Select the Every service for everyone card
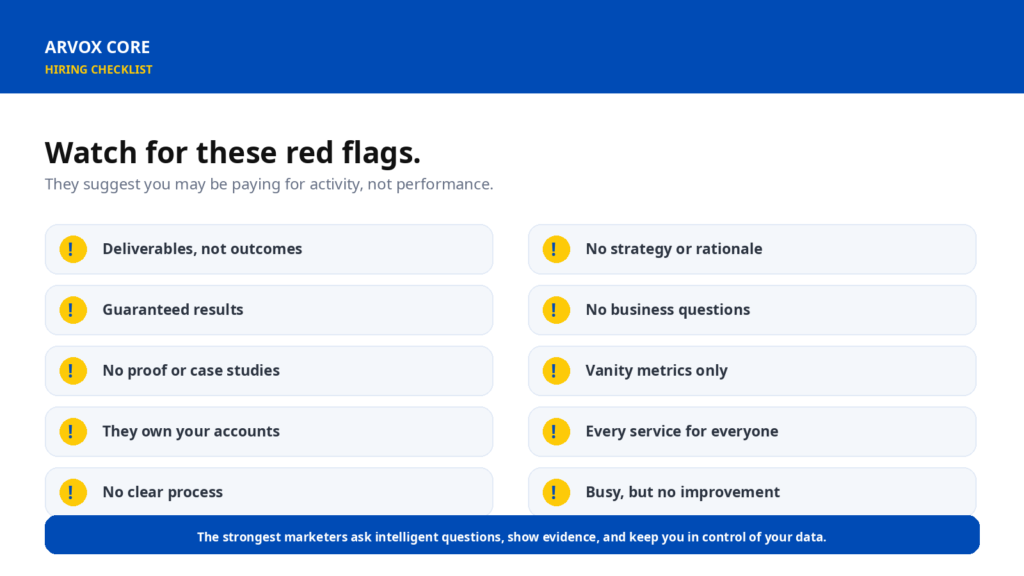This screenshot has width=1024, height=576. pyautogui.click(x=752, y=431)
